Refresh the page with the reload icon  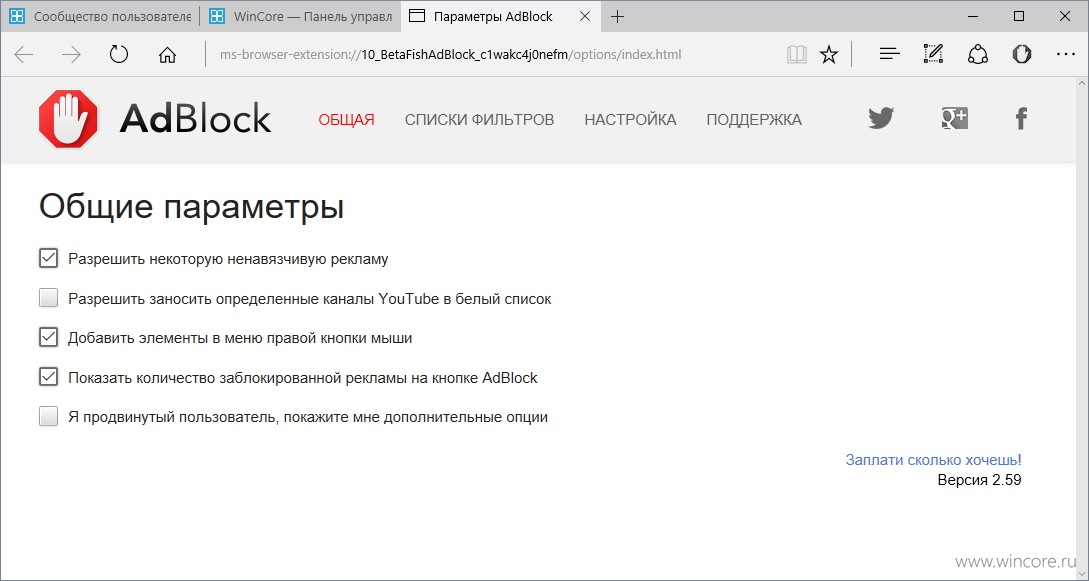point(119,54)
